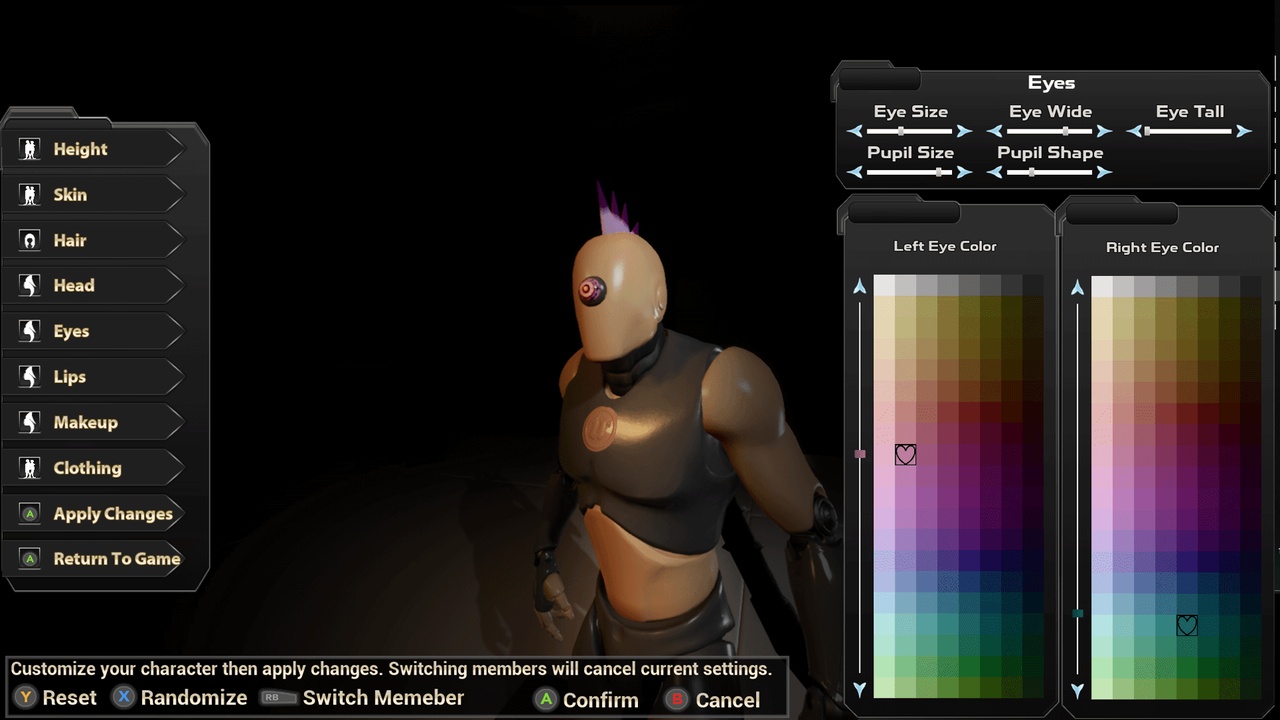Apply Changes to the character
Screen dimensions: 1280x720
tap(95, 514)
